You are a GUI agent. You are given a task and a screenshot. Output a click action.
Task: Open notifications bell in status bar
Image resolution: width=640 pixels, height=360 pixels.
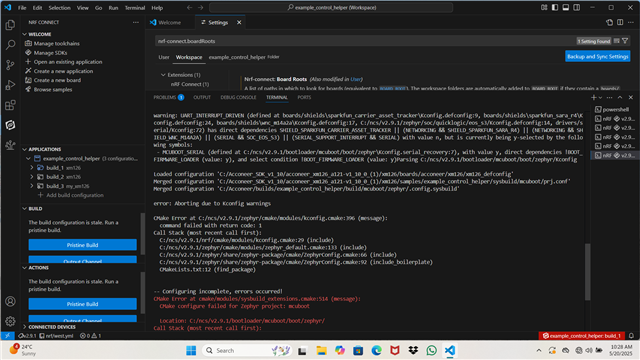(x=631, y=336)
